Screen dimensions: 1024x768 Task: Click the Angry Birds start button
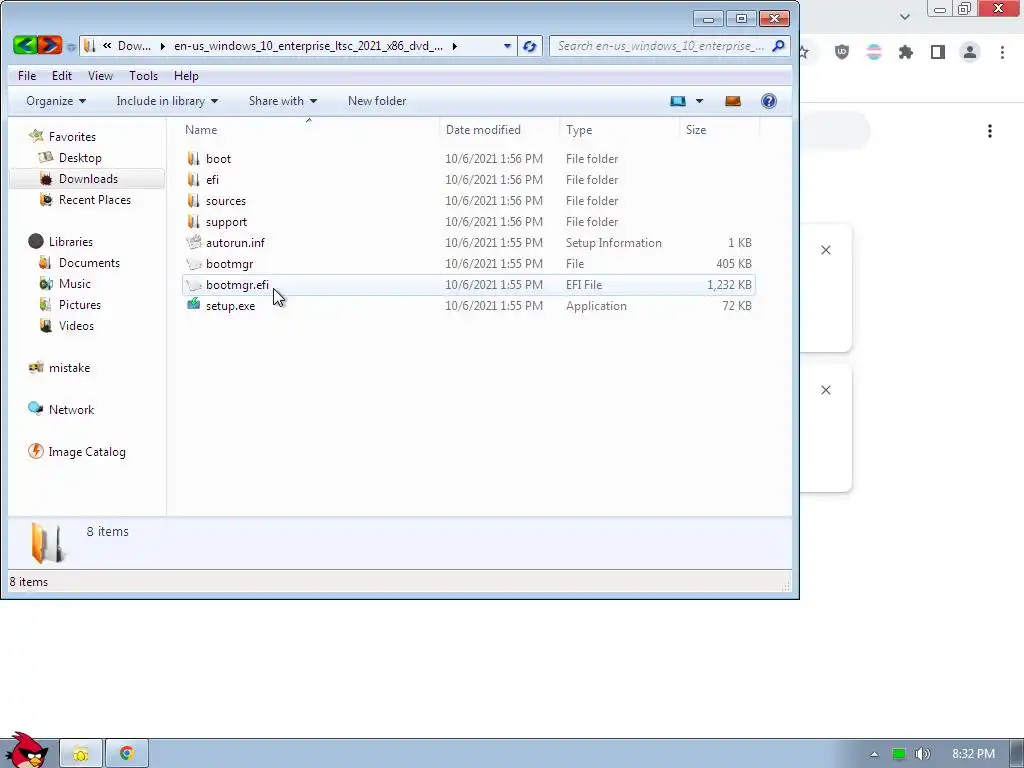26,750
